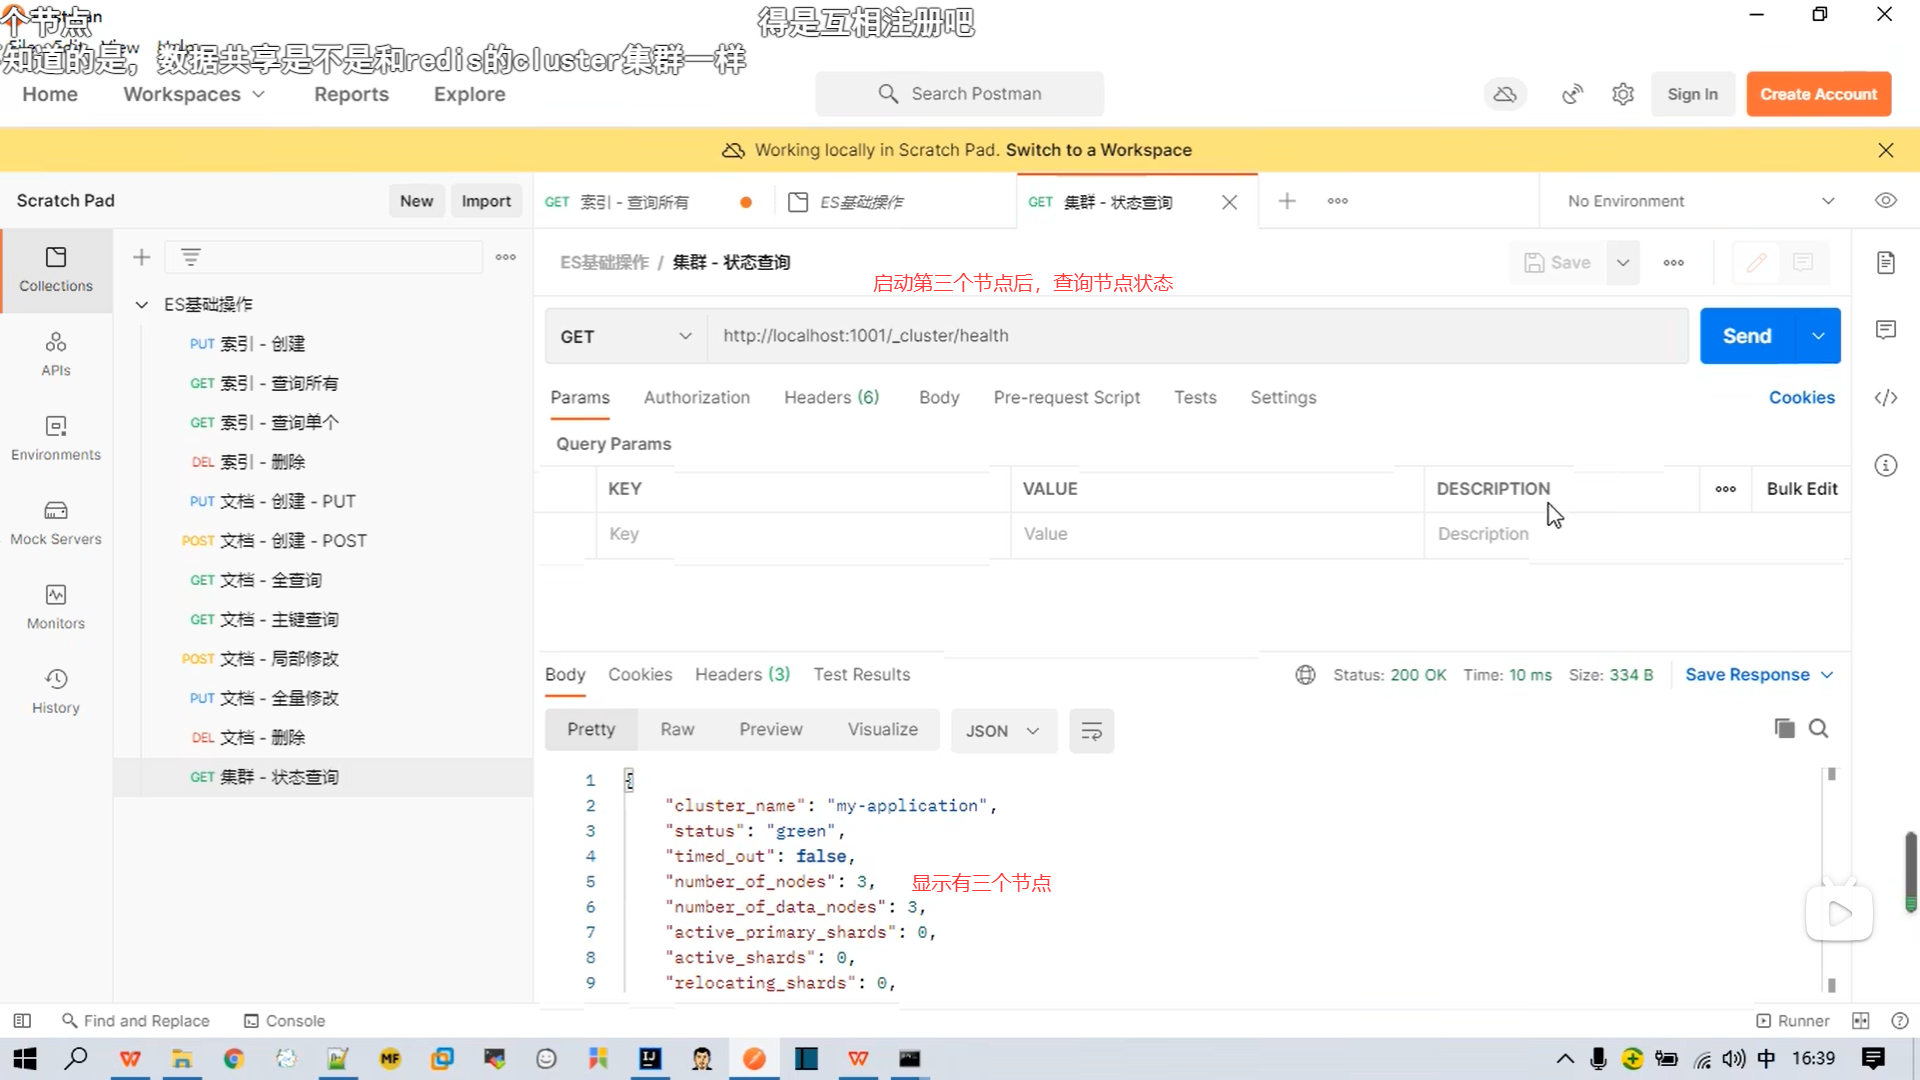Select the Raw response view tab
Image resolution: width=1920 pixels, height=1080 pixels.
coord(677,729)
